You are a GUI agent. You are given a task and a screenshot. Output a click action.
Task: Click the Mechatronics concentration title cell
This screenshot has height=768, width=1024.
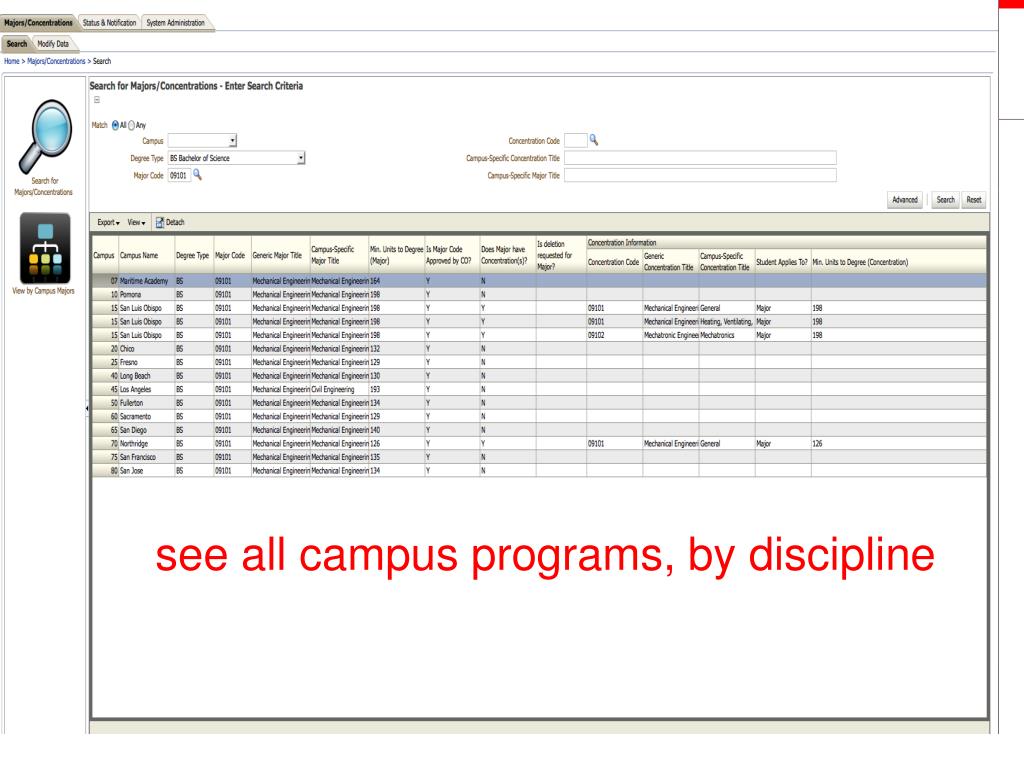tap(727, 335)
